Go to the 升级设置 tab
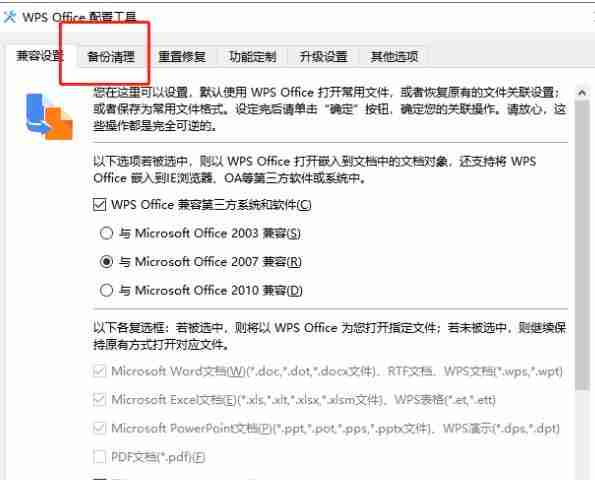The image size is (595, 480). [x=323, y=57]
